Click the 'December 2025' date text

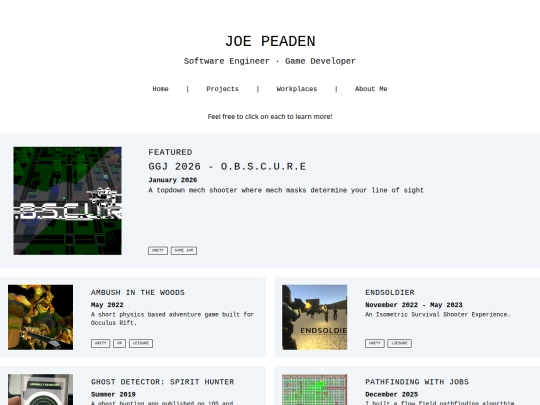[x=392, y=394]
